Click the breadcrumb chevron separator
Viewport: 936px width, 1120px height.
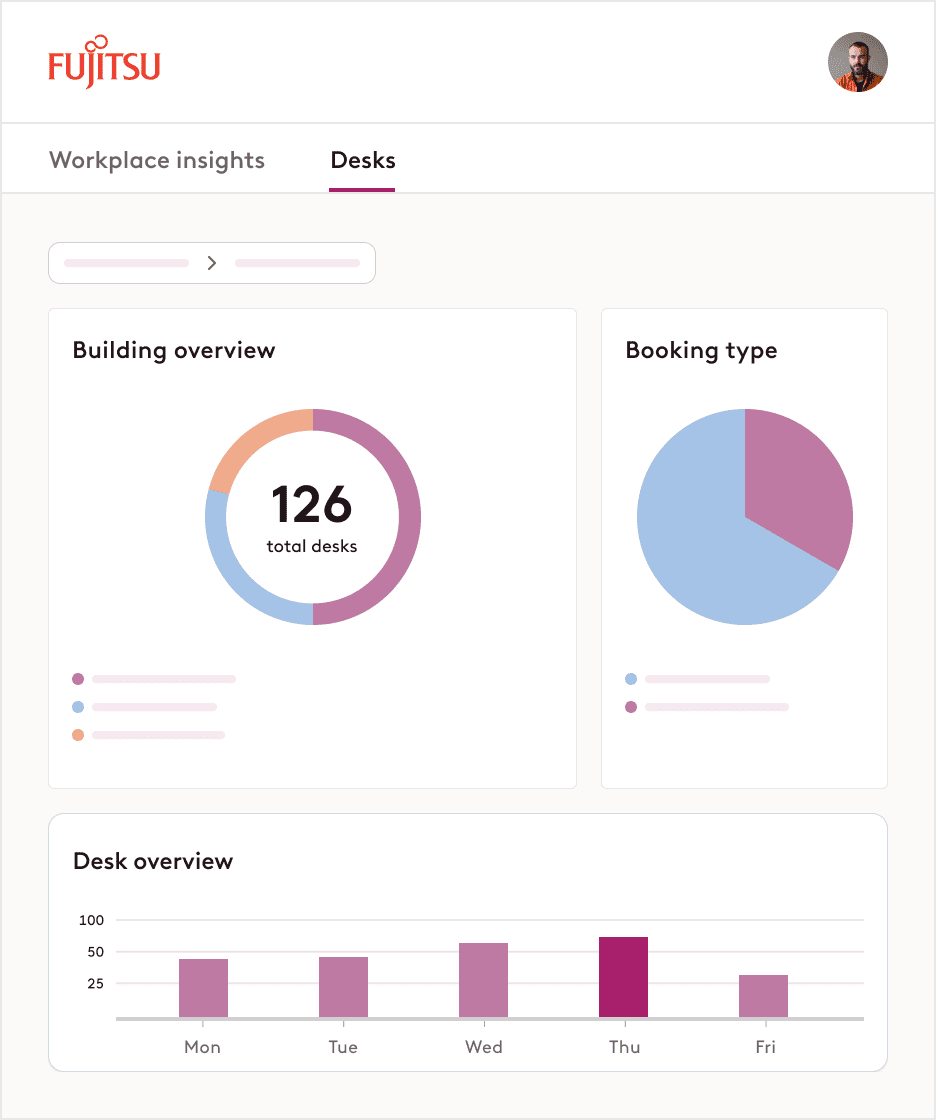211,263
